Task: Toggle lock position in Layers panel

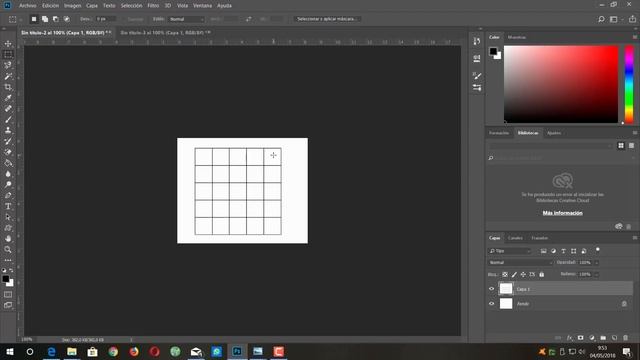Action: point(523,274)
